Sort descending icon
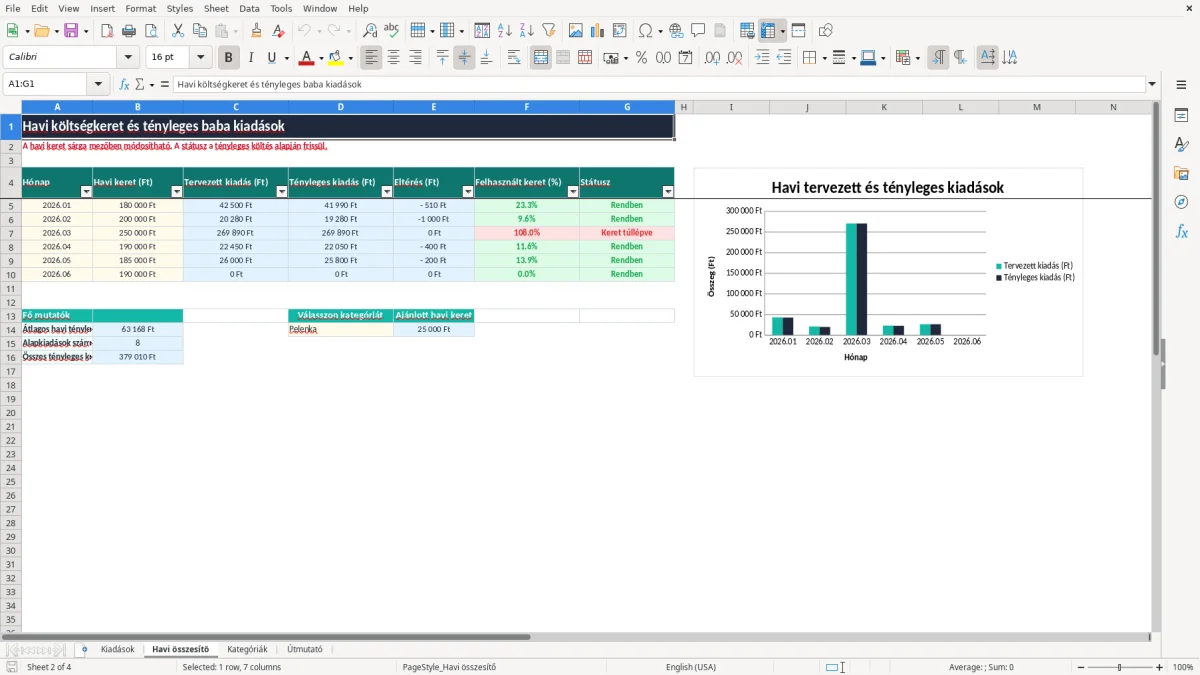1200x675 pixels. pos(527,31)
